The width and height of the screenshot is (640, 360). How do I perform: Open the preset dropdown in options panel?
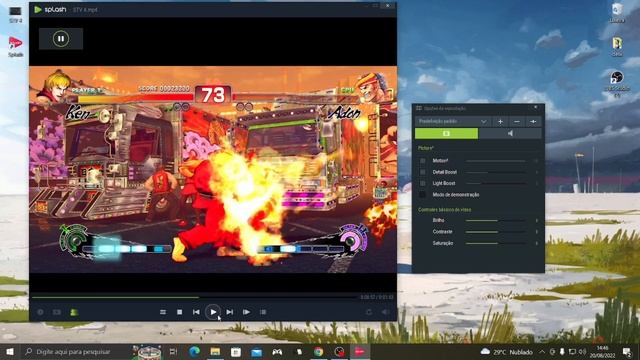453,121
